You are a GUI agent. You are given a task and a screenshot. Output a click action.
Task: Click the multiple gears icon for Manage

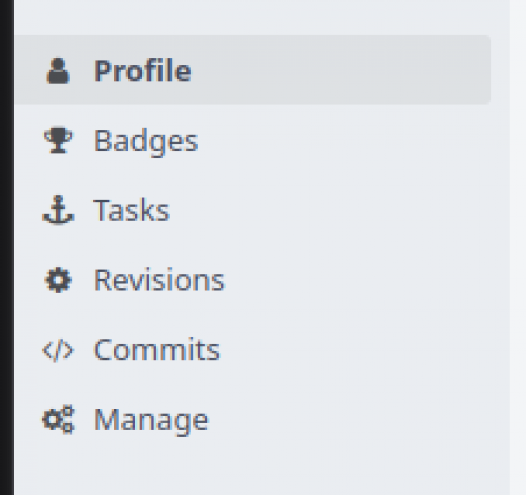tap(58, 420)
